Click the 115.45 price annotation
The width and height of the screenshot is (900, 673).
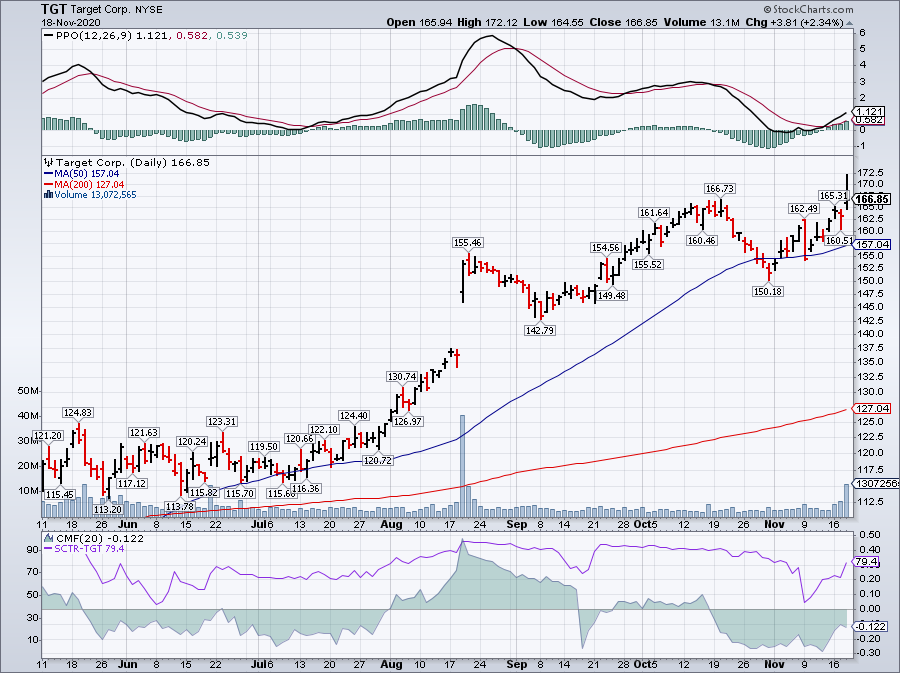point(60,495)
